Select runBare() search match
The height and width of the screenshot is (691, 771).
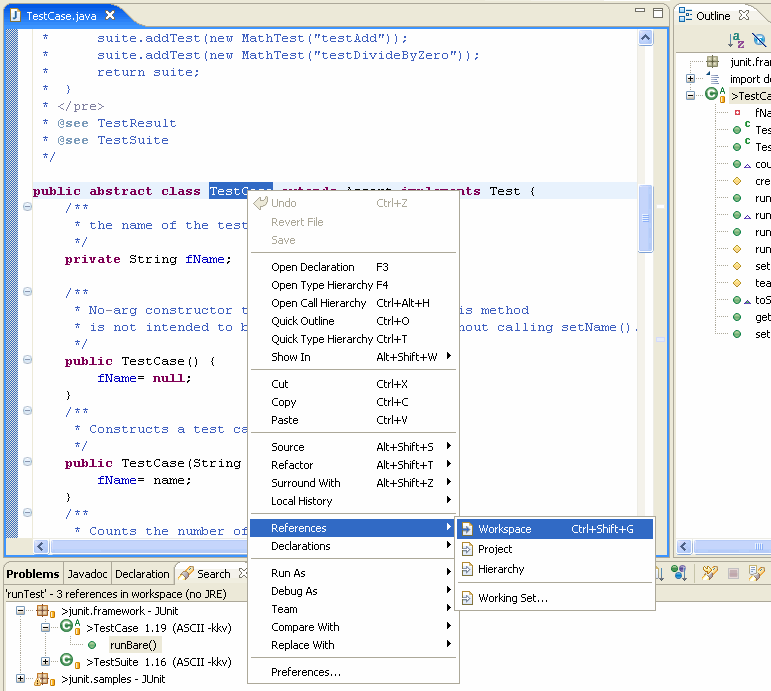pos(133,645)
